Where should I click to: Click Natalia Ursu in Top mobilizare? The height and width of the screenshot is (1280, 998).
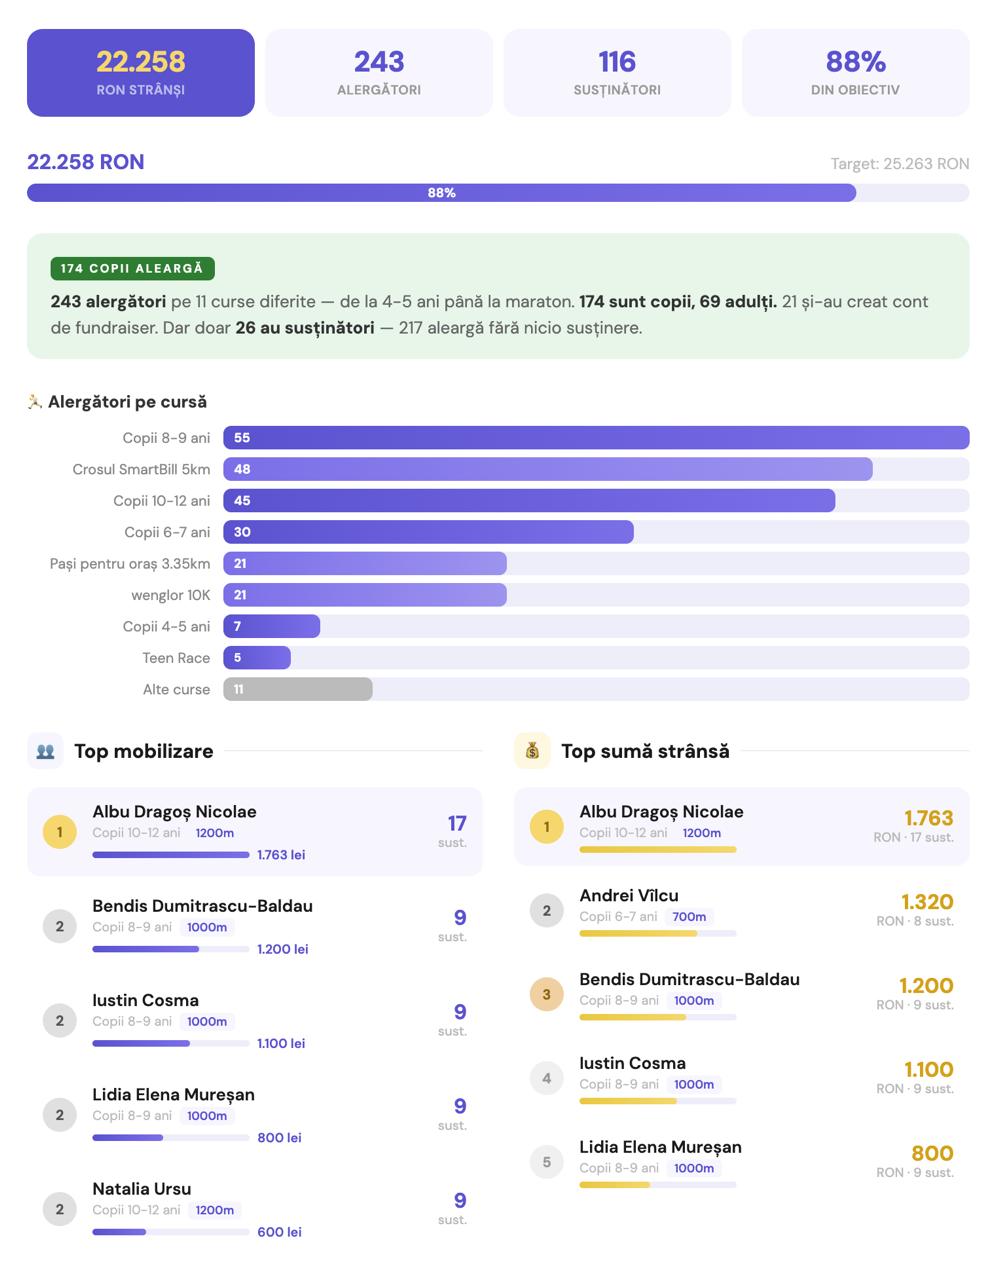[141, 1189]
